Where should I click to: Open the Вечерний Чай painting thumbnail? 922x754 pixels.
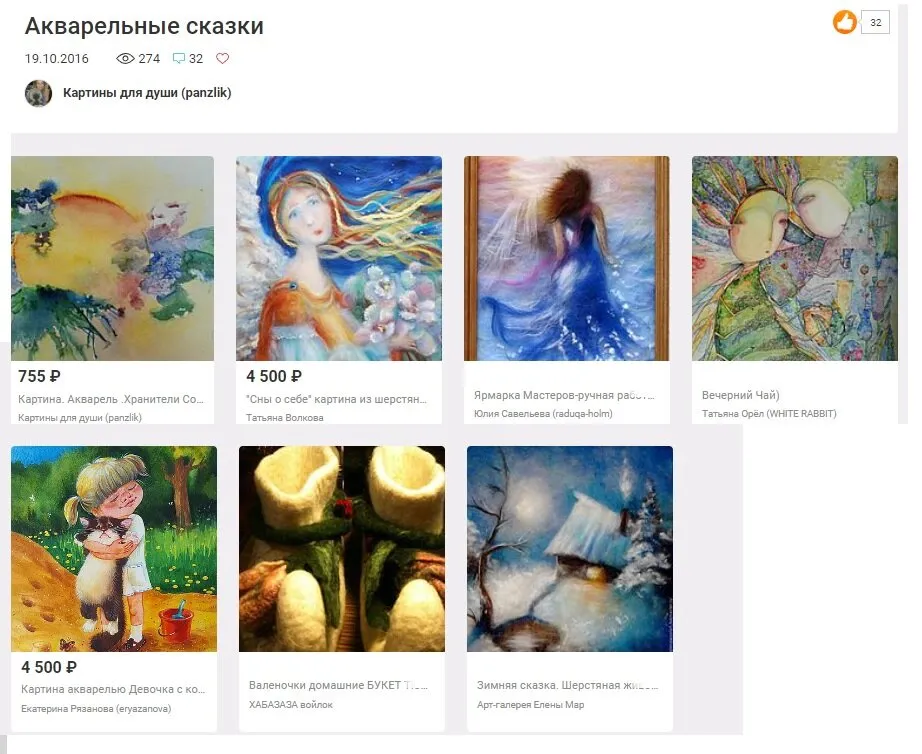click(795, 258)
